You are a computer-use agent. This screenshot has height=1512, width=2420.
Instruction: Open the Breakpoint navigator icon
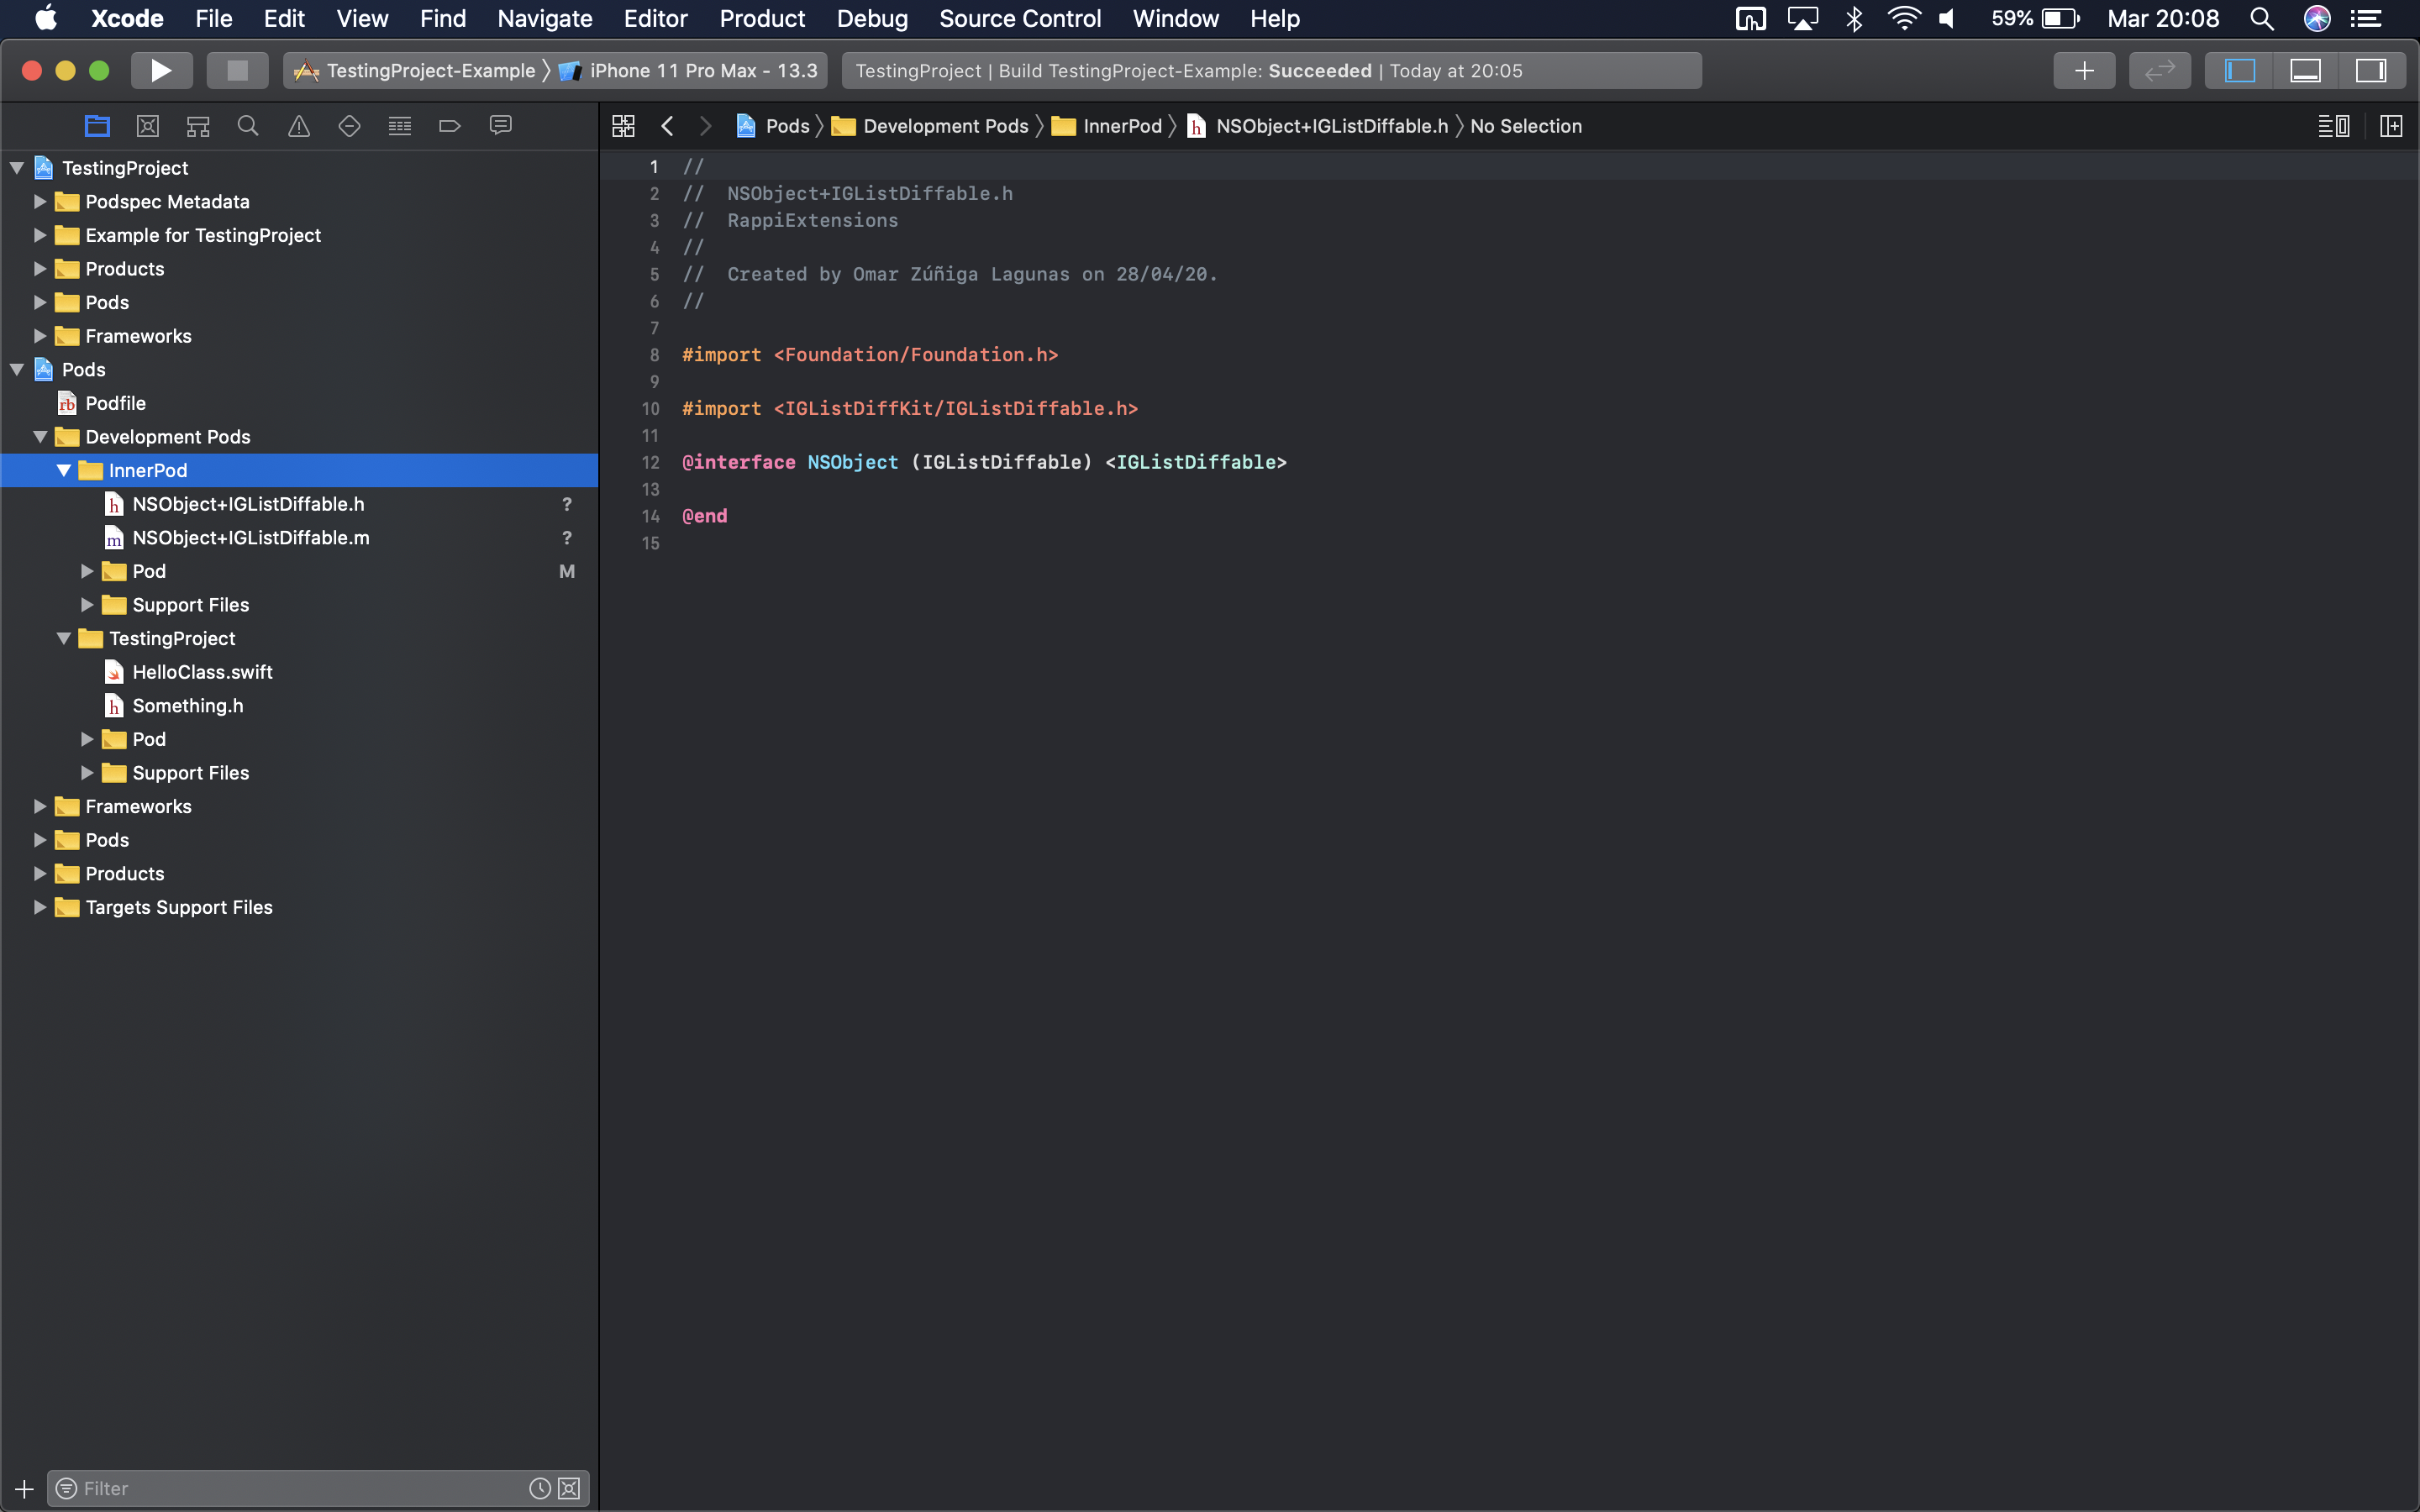point(449,126)
